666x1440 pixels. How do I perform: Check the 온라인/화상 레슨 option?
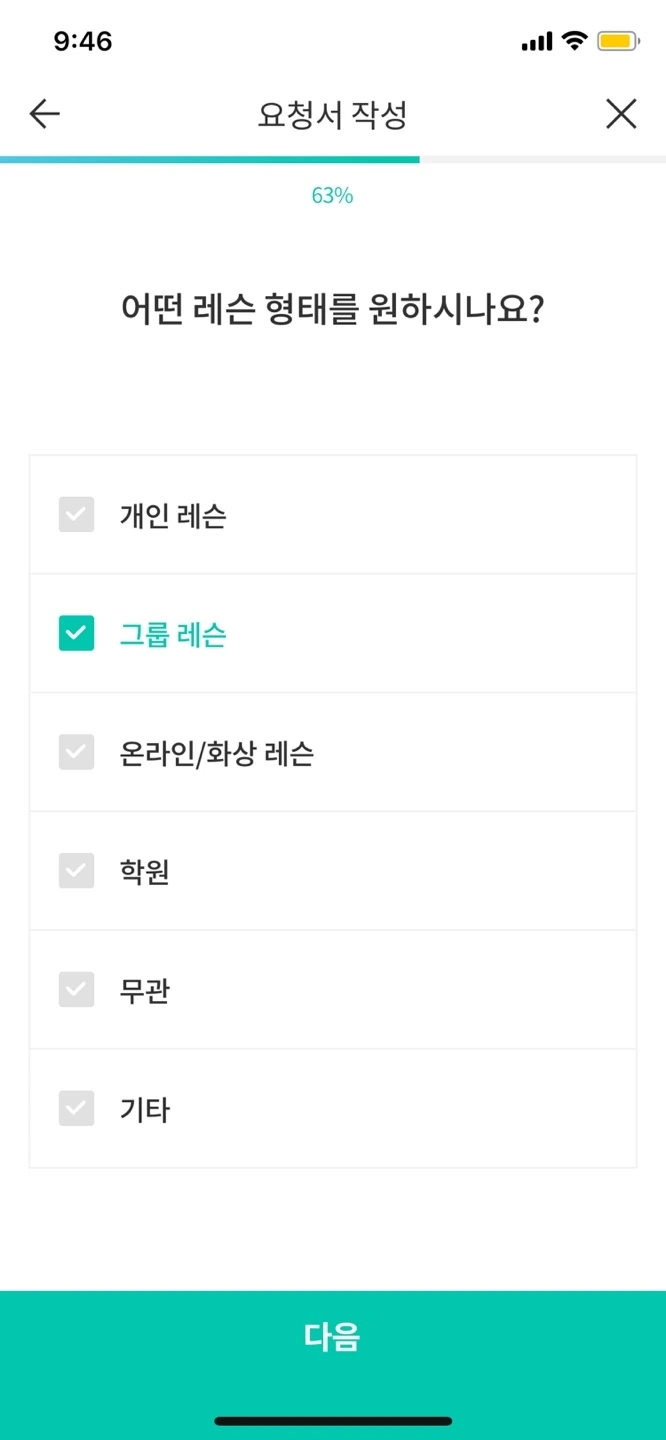pos(76,751)
